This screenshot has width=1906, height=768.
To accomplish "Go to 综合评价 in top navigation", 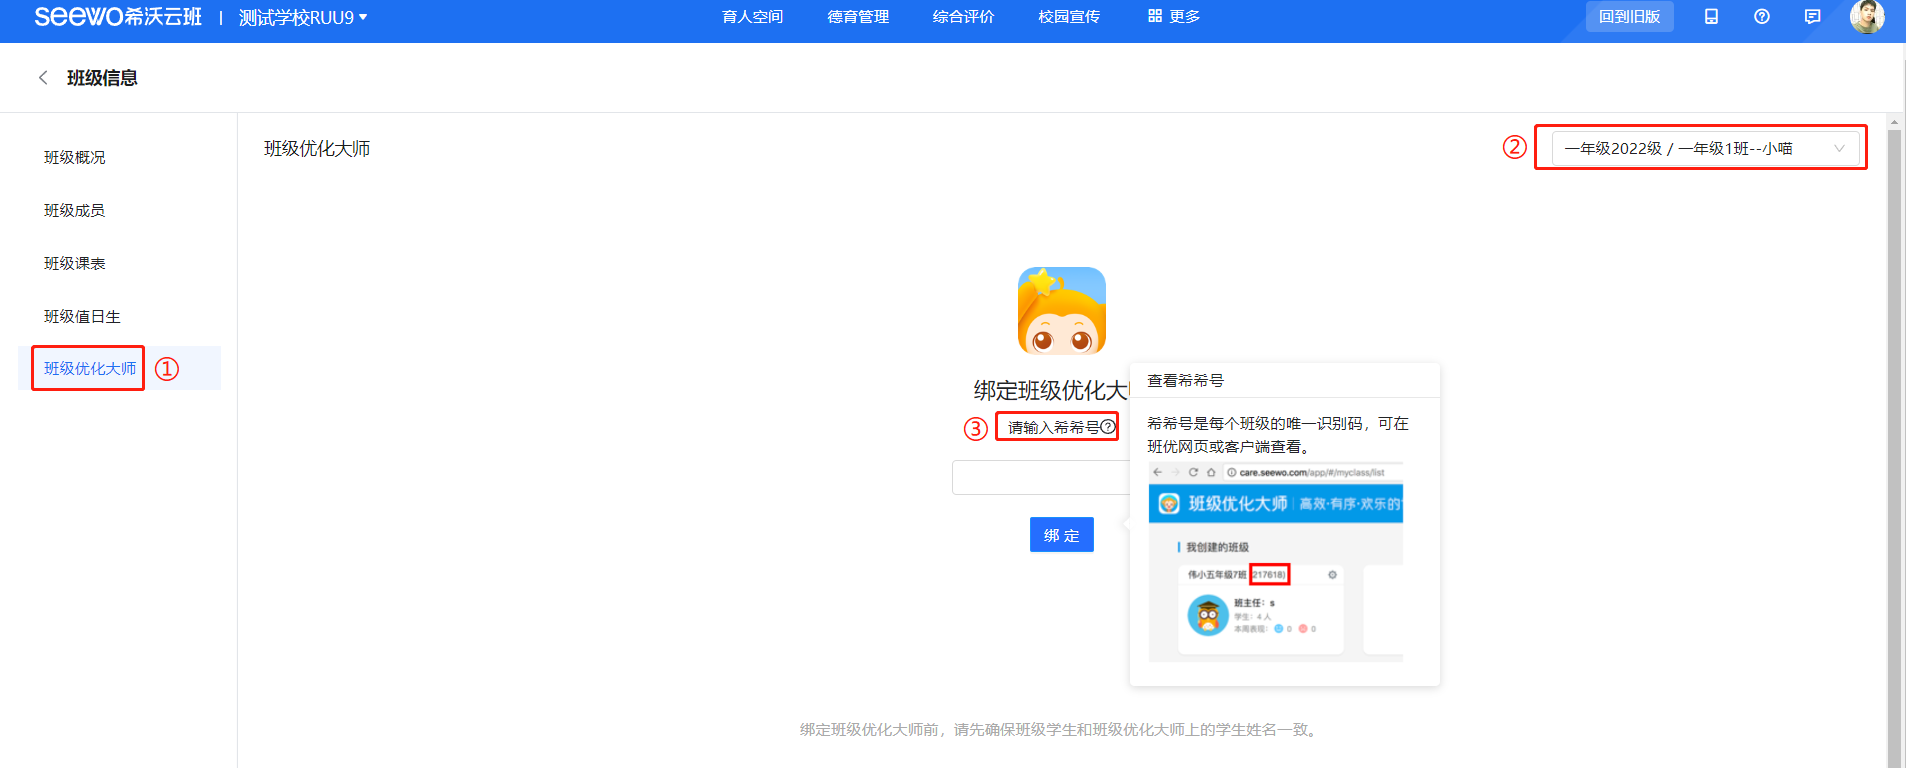I will coord(963,17).
